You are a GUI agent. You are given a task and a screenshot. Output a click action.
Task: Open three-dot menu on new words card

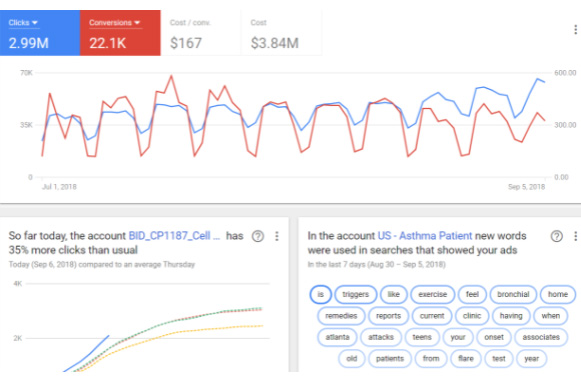pyautogui.click(x=575, y=236)
